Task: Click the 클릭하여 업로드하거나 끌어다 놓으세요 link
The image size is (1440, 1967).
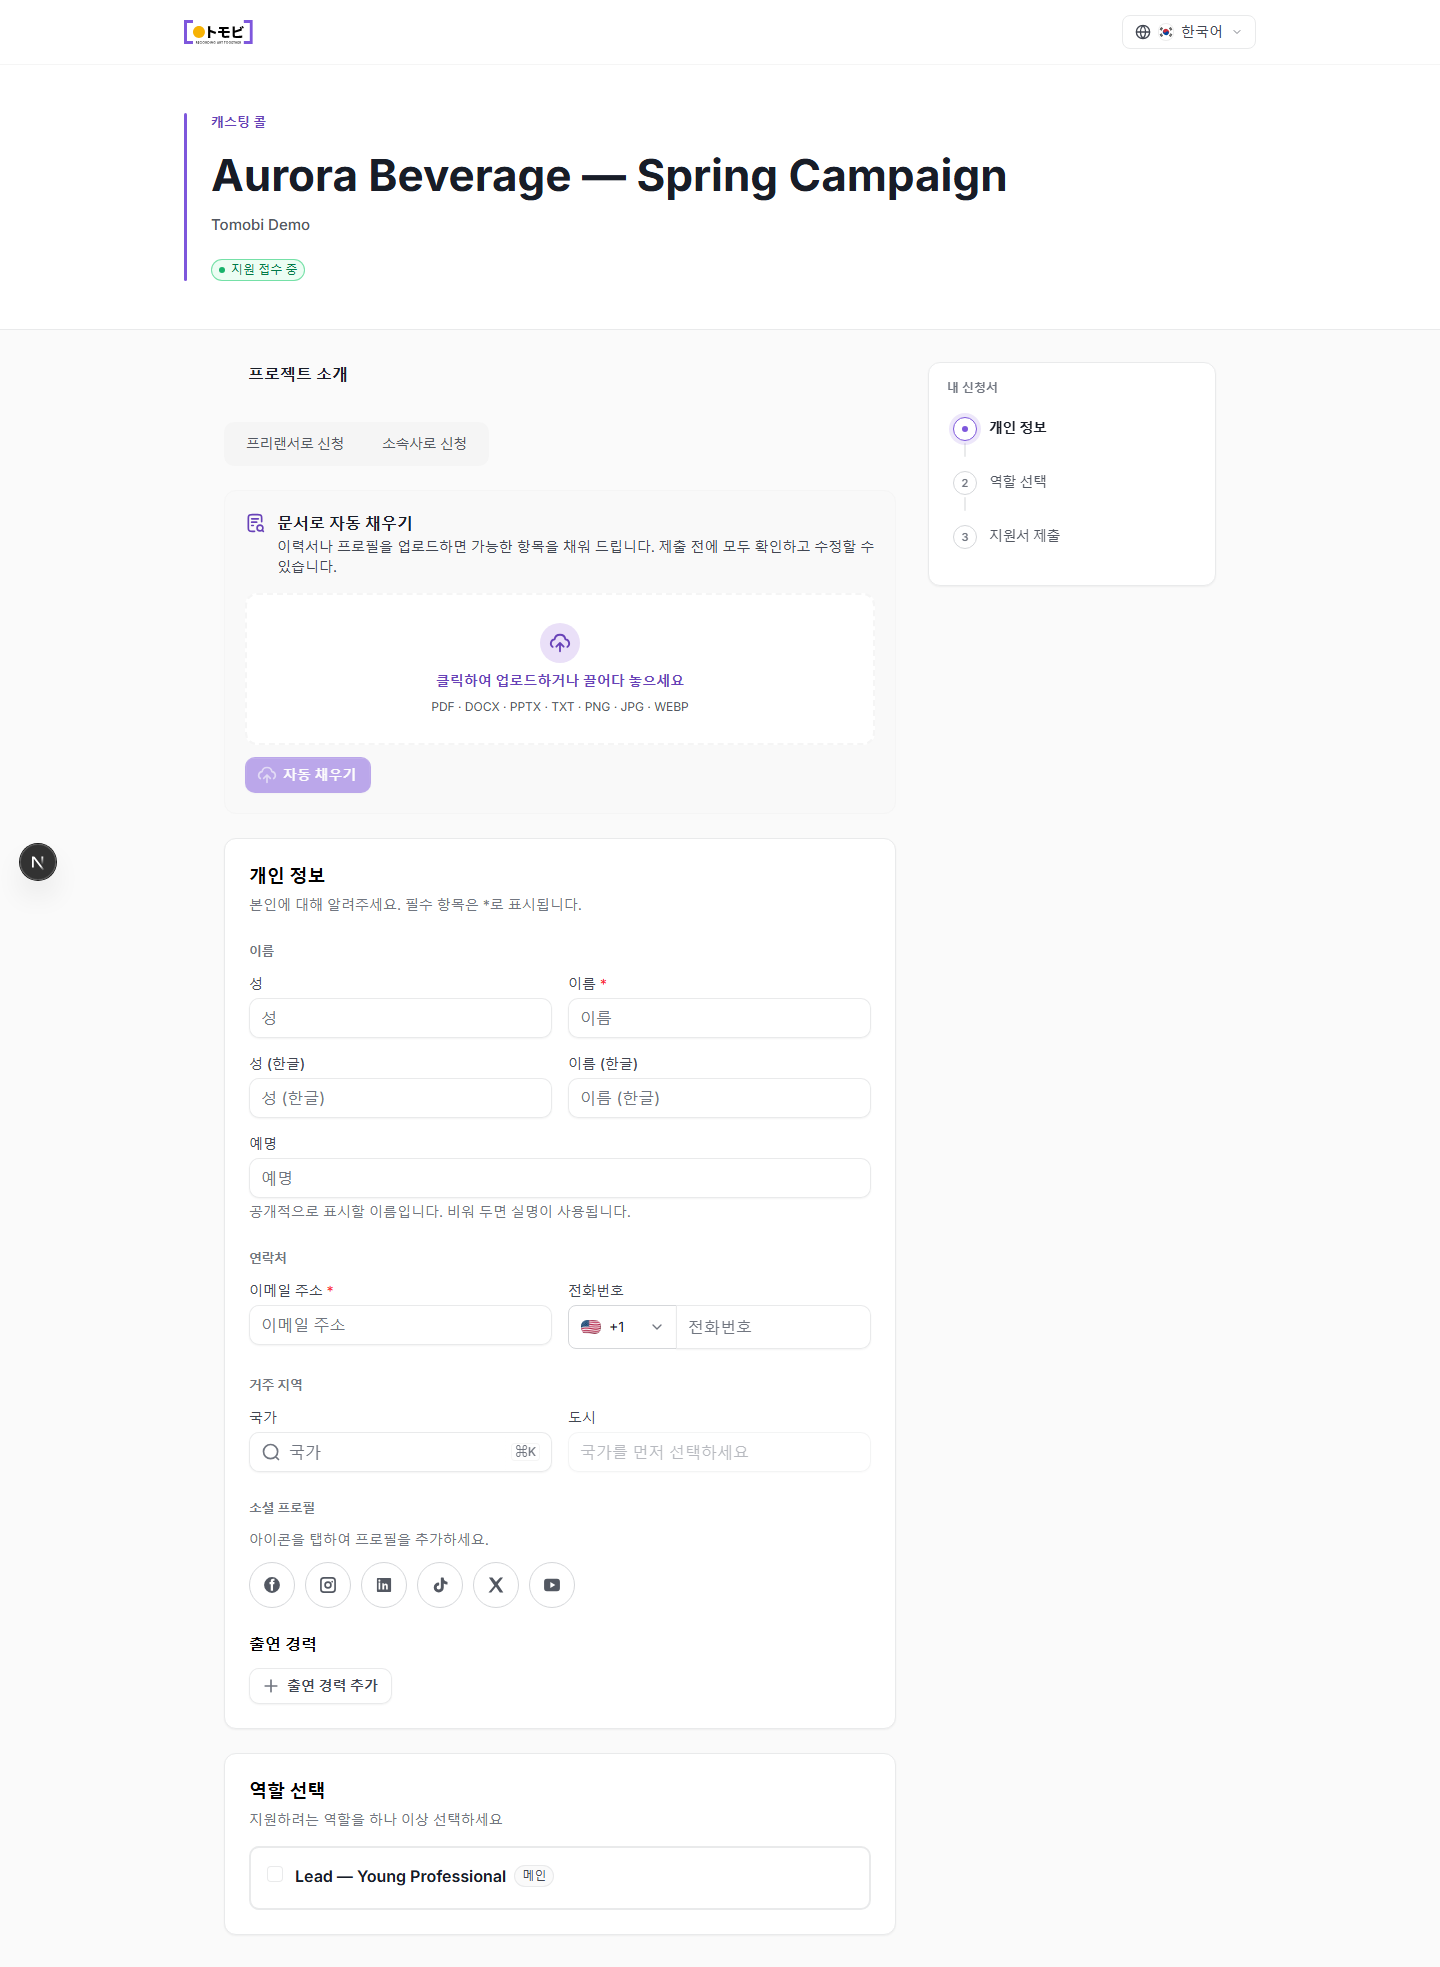Action: click(x=560, y=680)
